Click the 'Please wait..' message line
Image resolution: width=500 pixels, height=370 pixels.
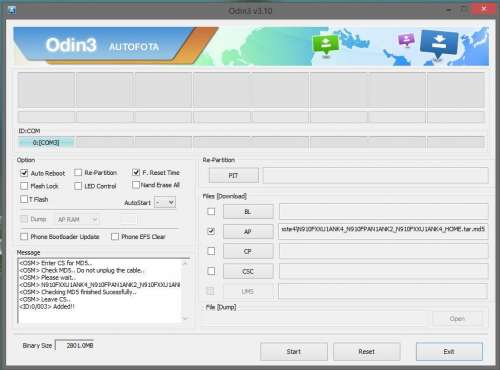click(48, 277)
